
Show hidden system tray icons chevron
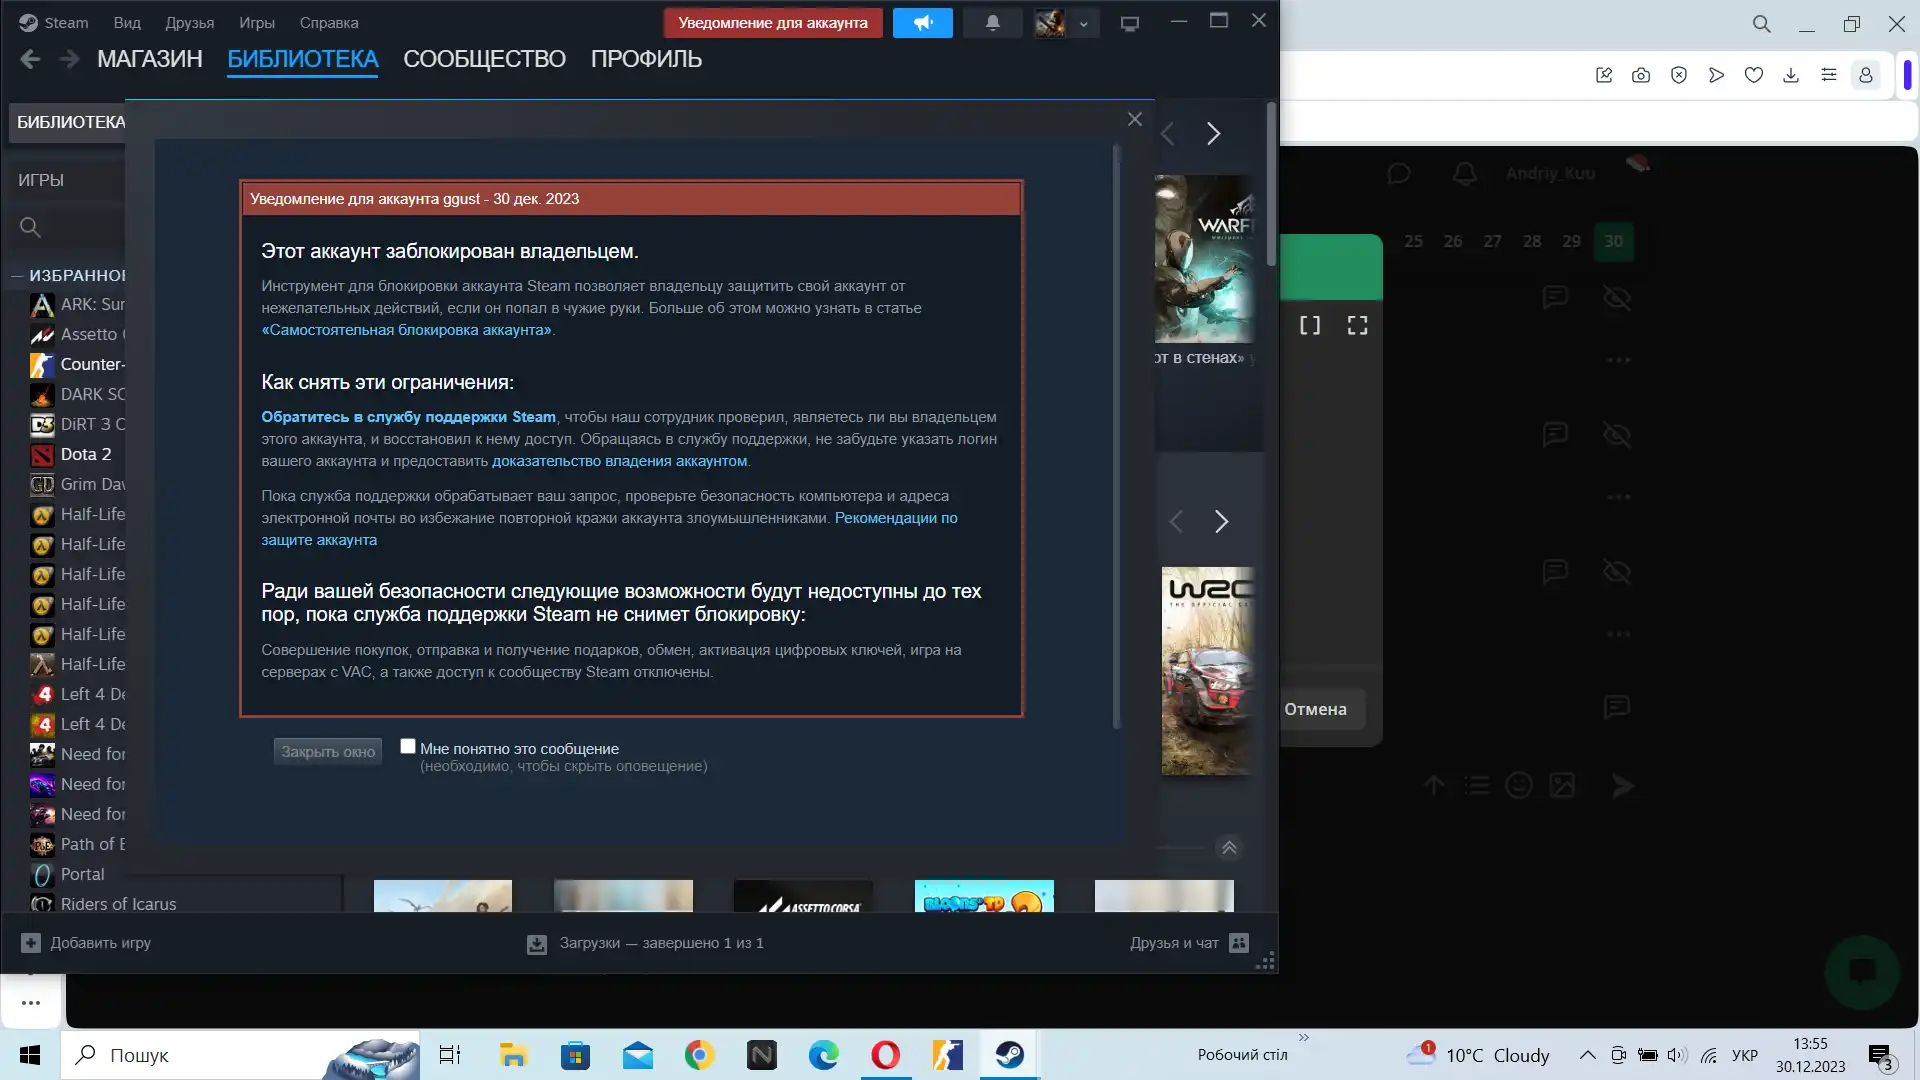[x=1587, y=1055]
